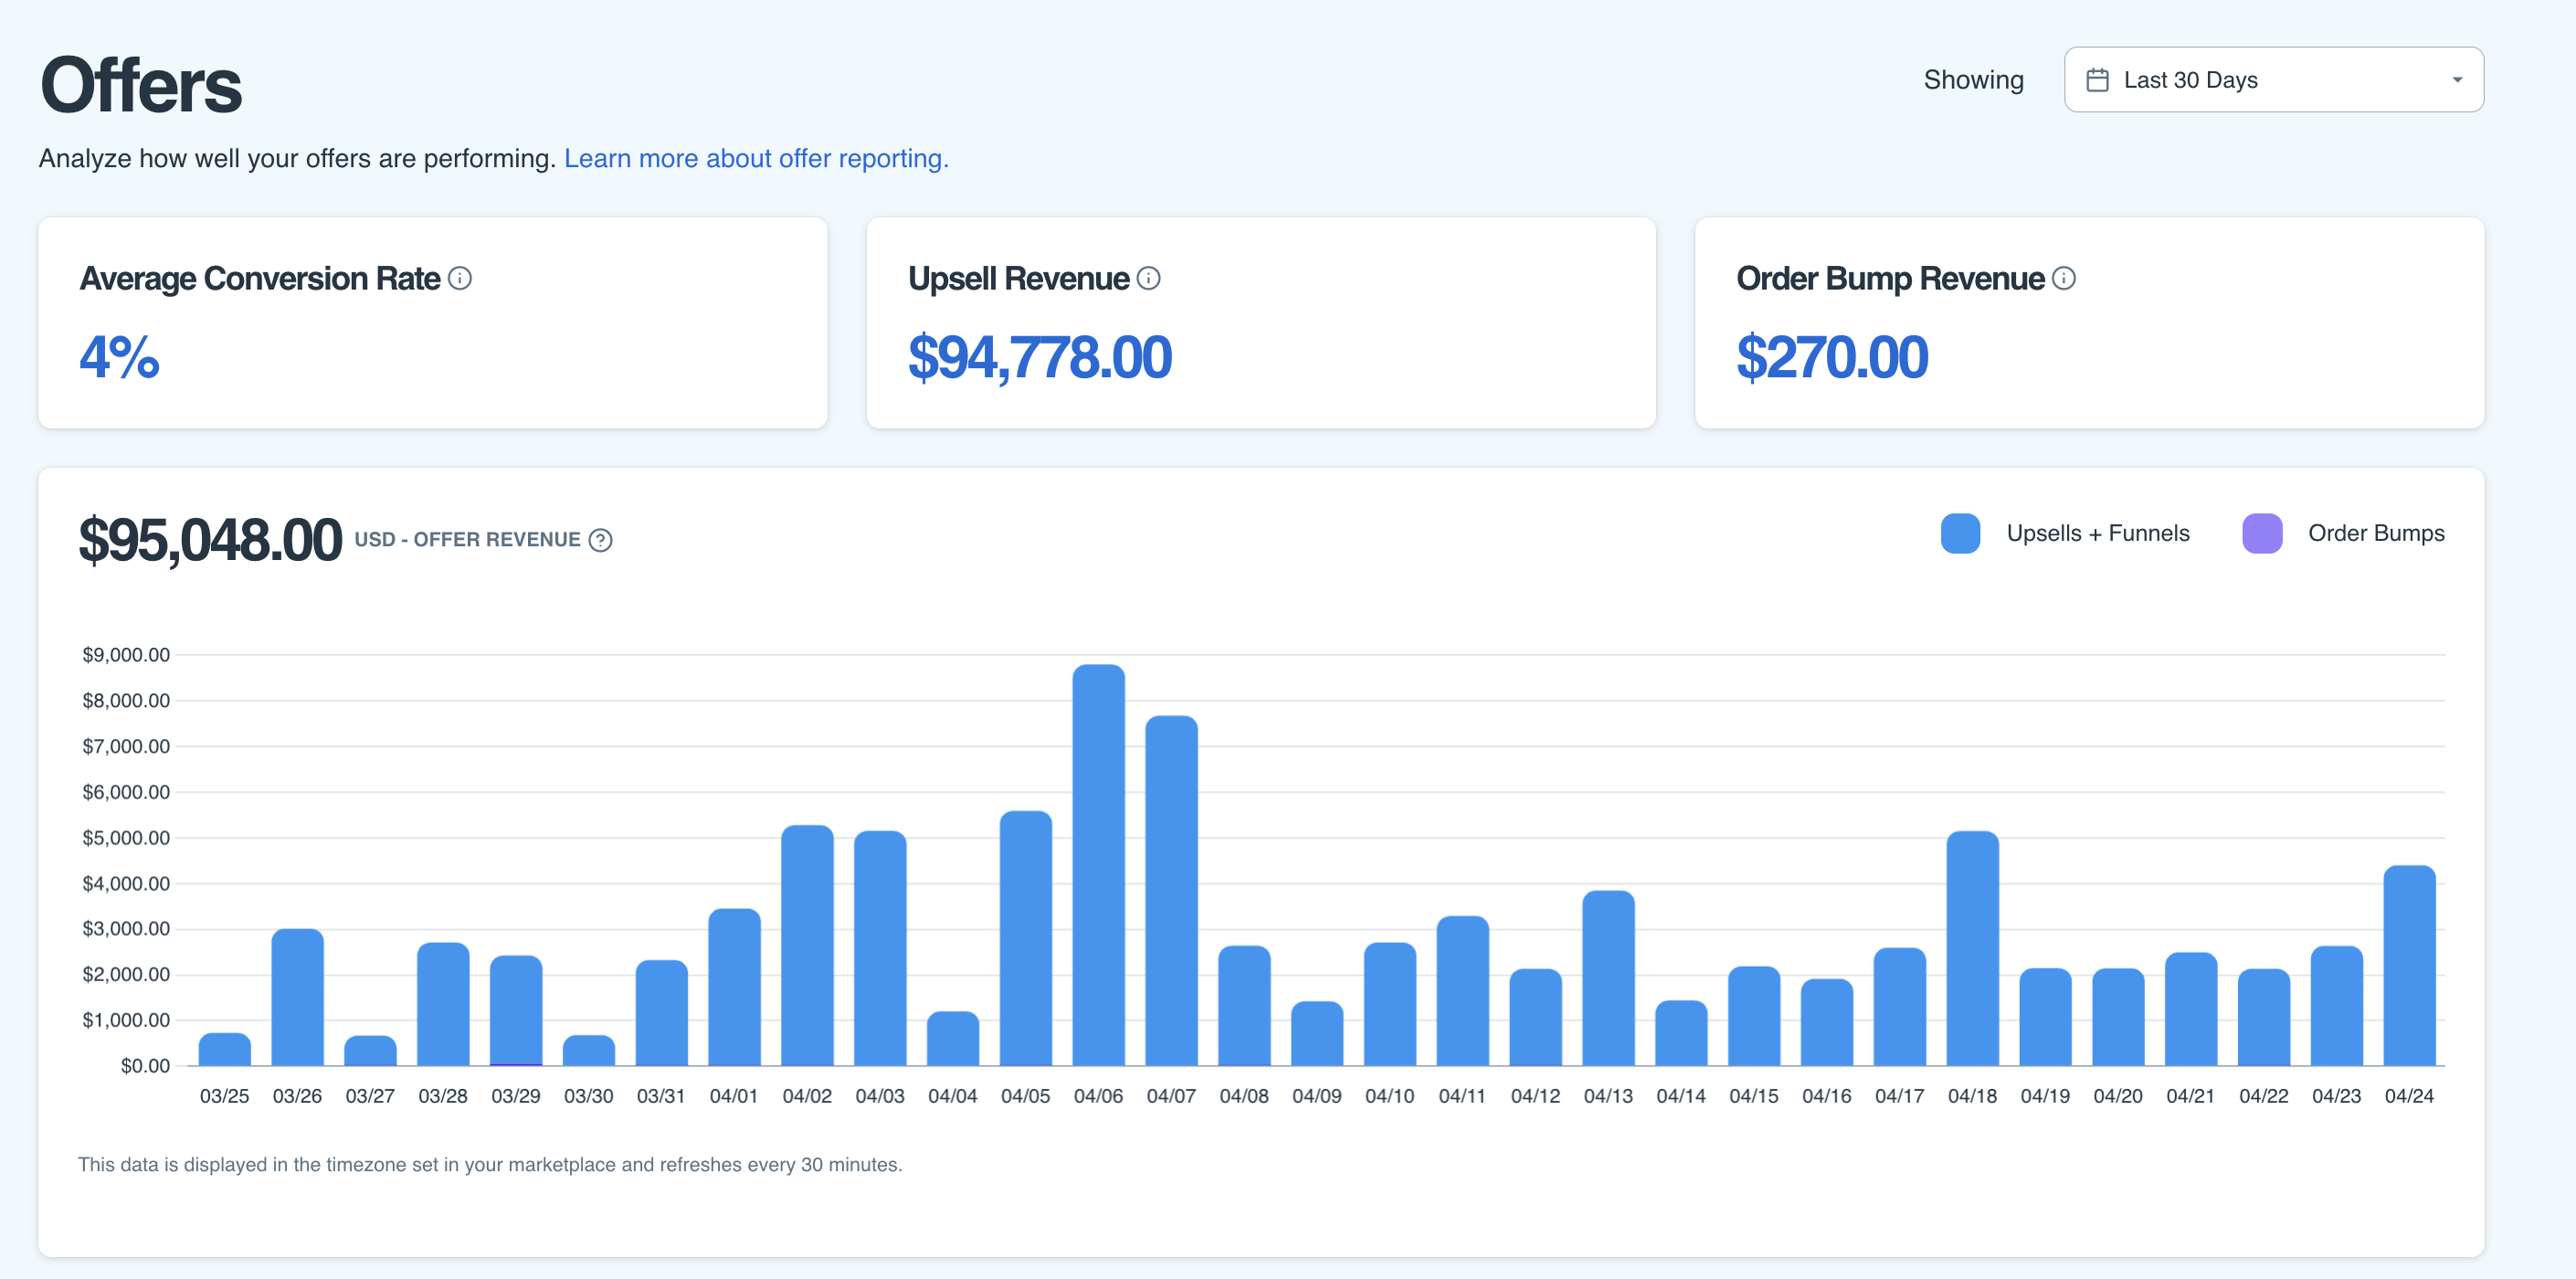The image size is (2576, 1279).
Task: Click the Offer Revenue help question icon
Action: coord(600,540)
